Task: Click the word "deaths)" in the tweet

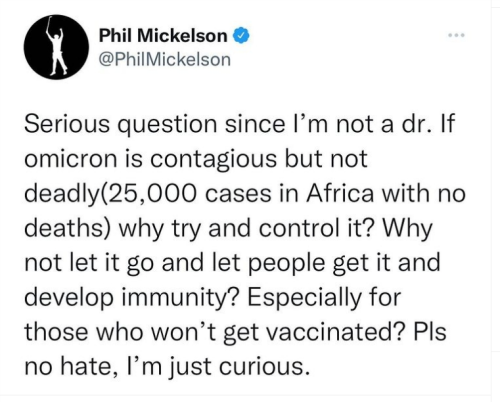Action: coord(68,228)
